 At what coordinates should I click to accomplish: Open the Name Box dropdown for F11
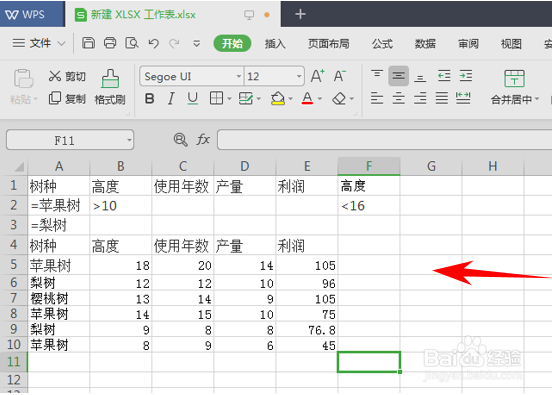coord(129,140)
